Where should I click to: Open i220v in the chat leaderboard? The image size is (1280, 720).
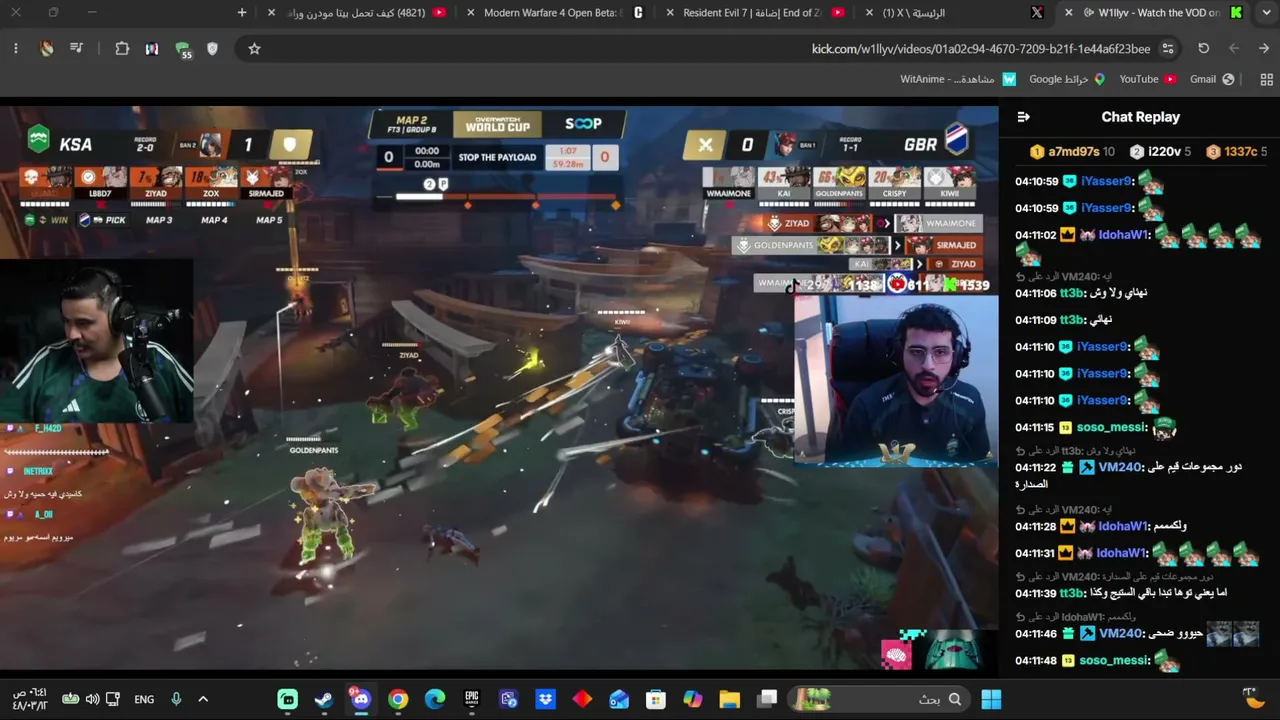(1160, 152)
